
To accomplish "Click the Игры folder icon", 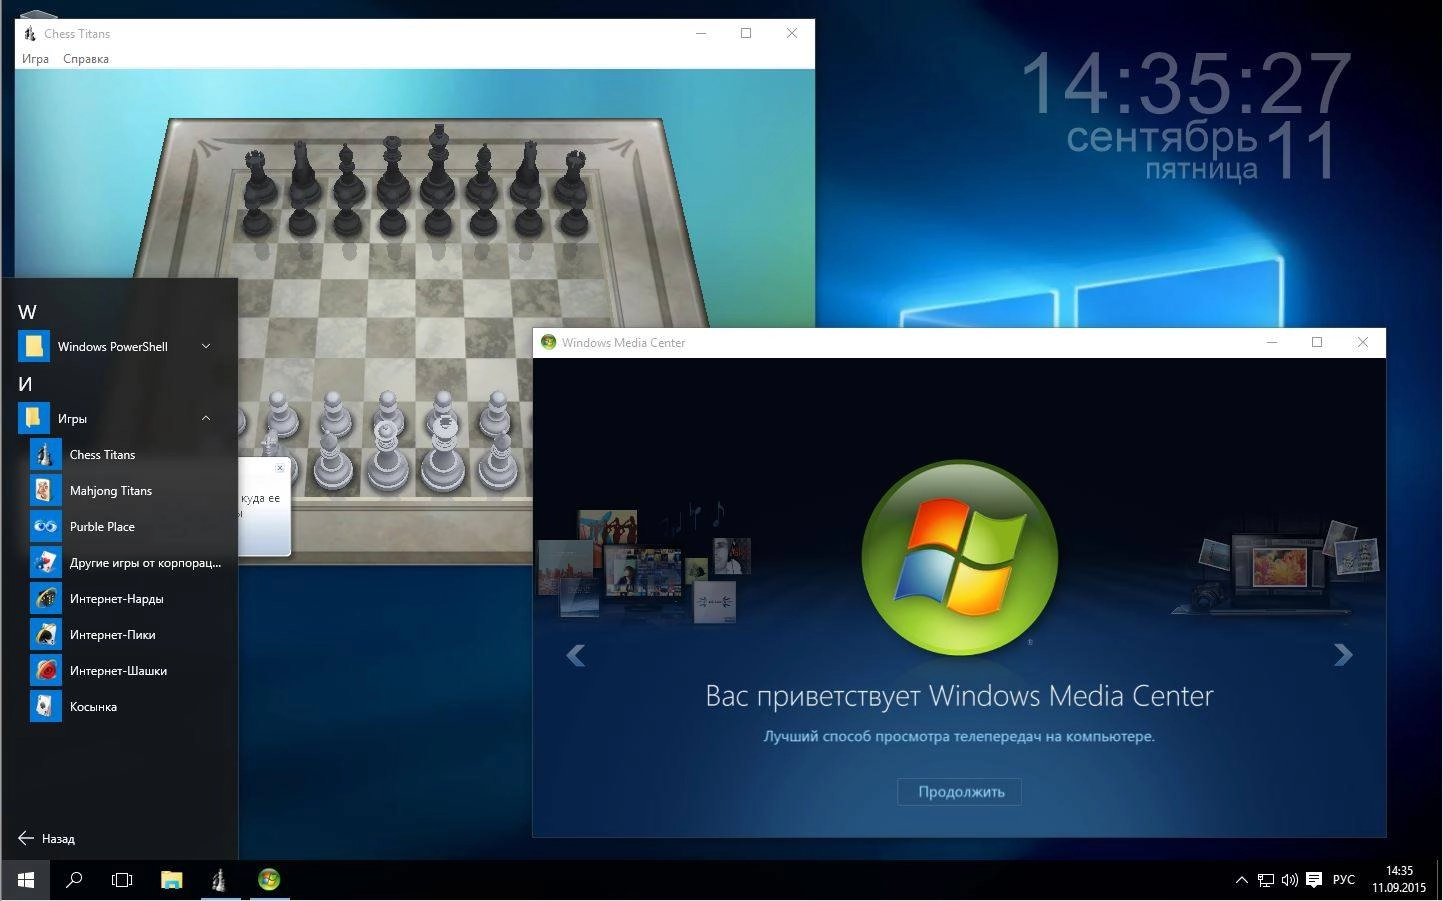I will pyautogui.click(x=34, y=419).
